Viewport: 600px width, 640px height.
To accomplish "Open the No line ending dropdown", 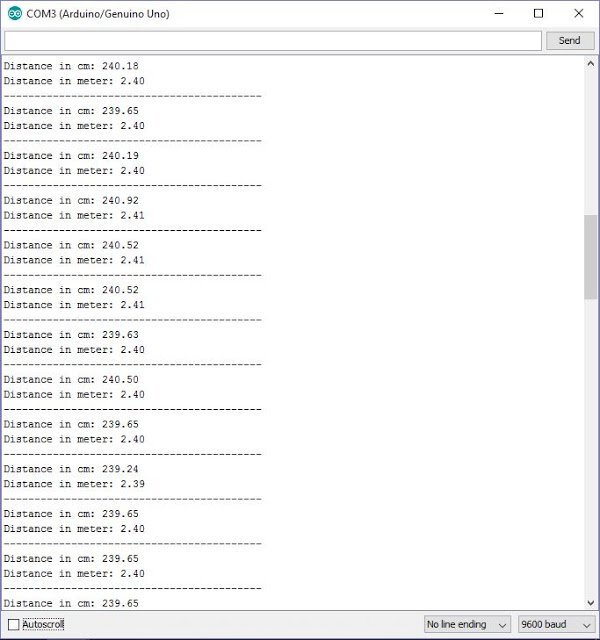I will click(x=467, y=624).
